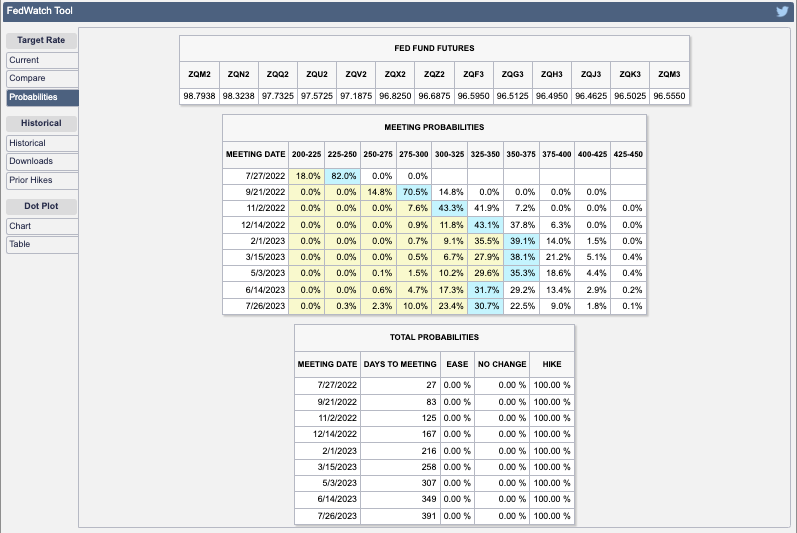The height and width of the screenshot is (533, 797).
Task: Click the highlighted 31.7% cell for 6/14/2023
Action: pos(485,290)
